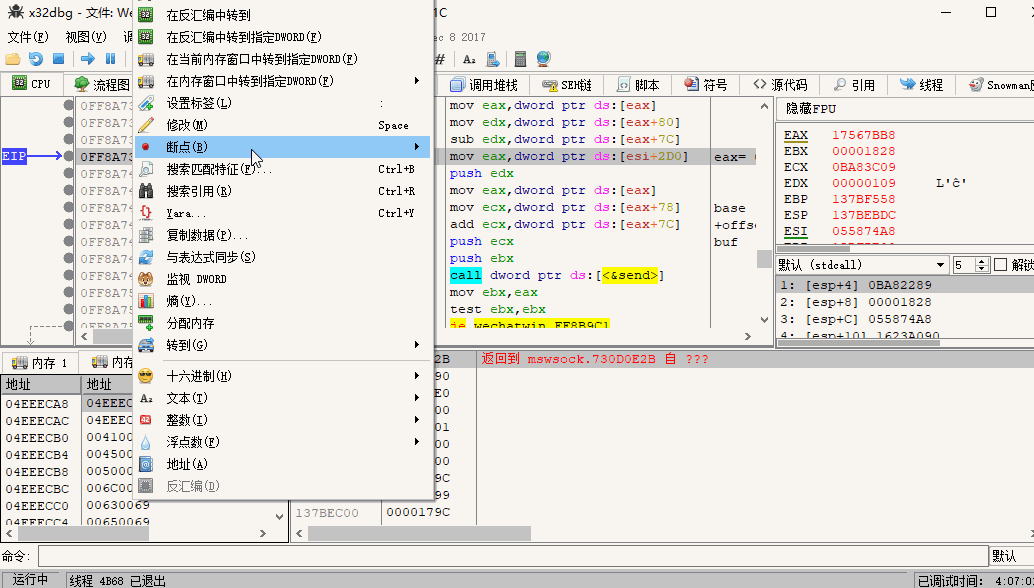Click the phone with arrow toolbar icon
The height and width of the screenshot is (588, 1034).
coord(493,59)
